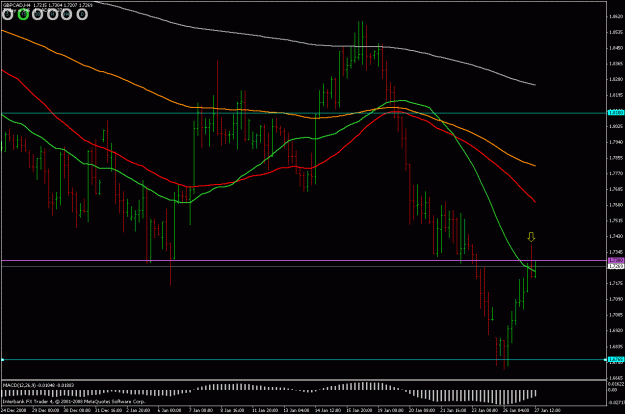Click the 24 Dec 2008 time axis label
Image resolution: width=625 pixels, height=414 pixels.
[x=13, y=410]
